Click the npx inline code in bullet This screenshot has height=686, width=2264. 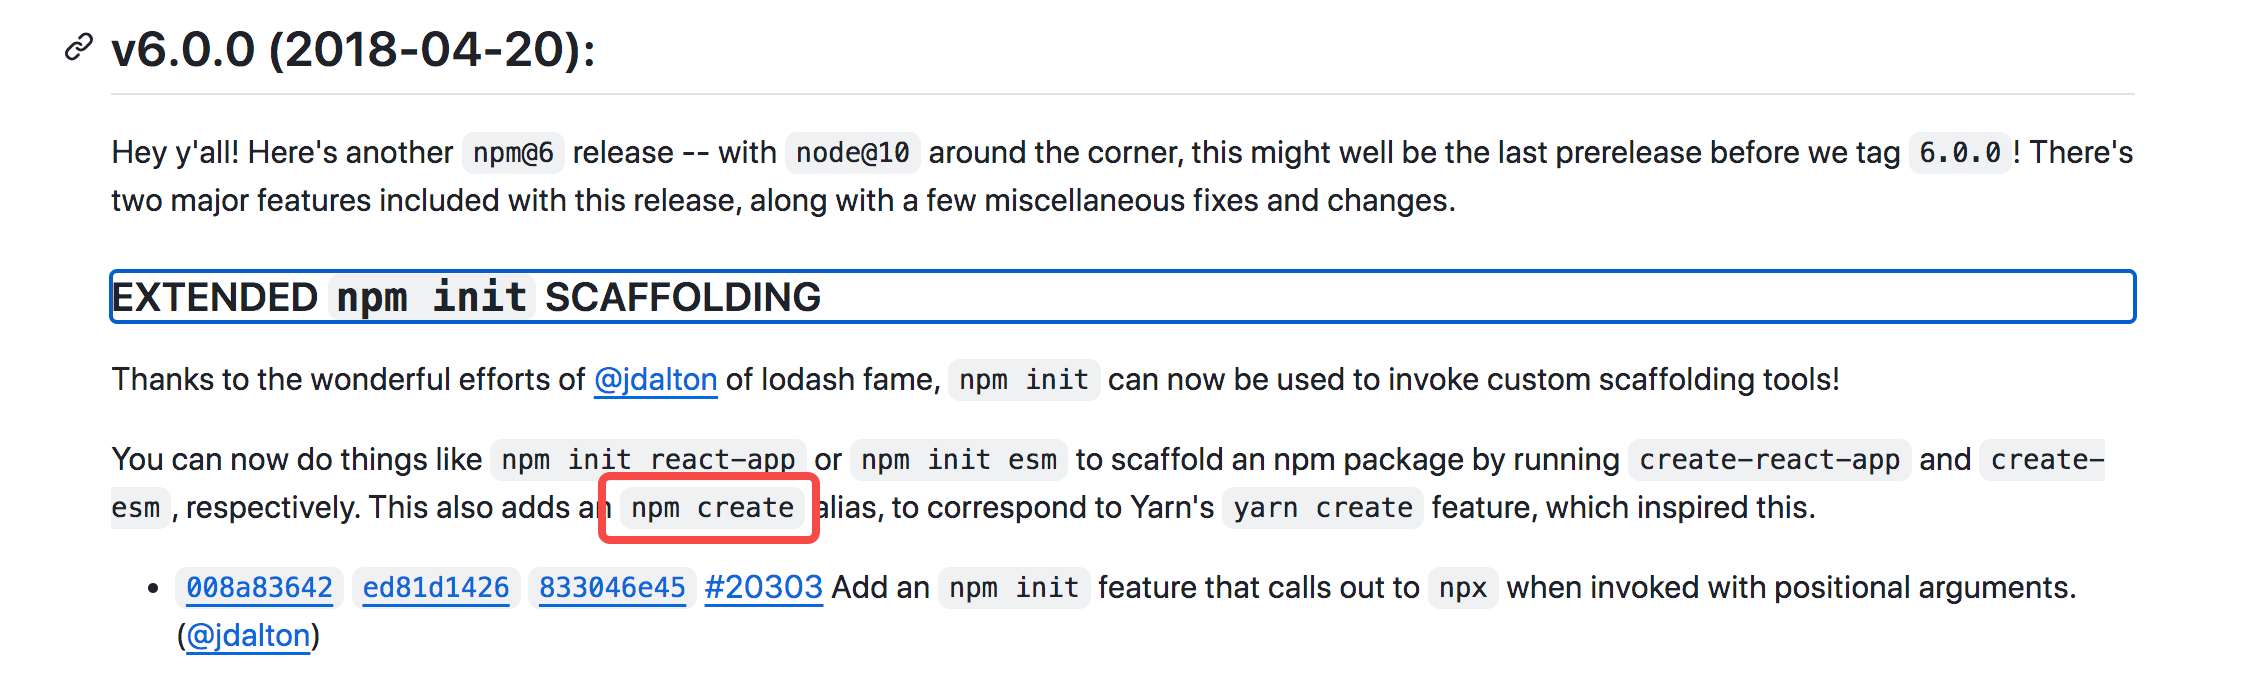click(1463, 588)
